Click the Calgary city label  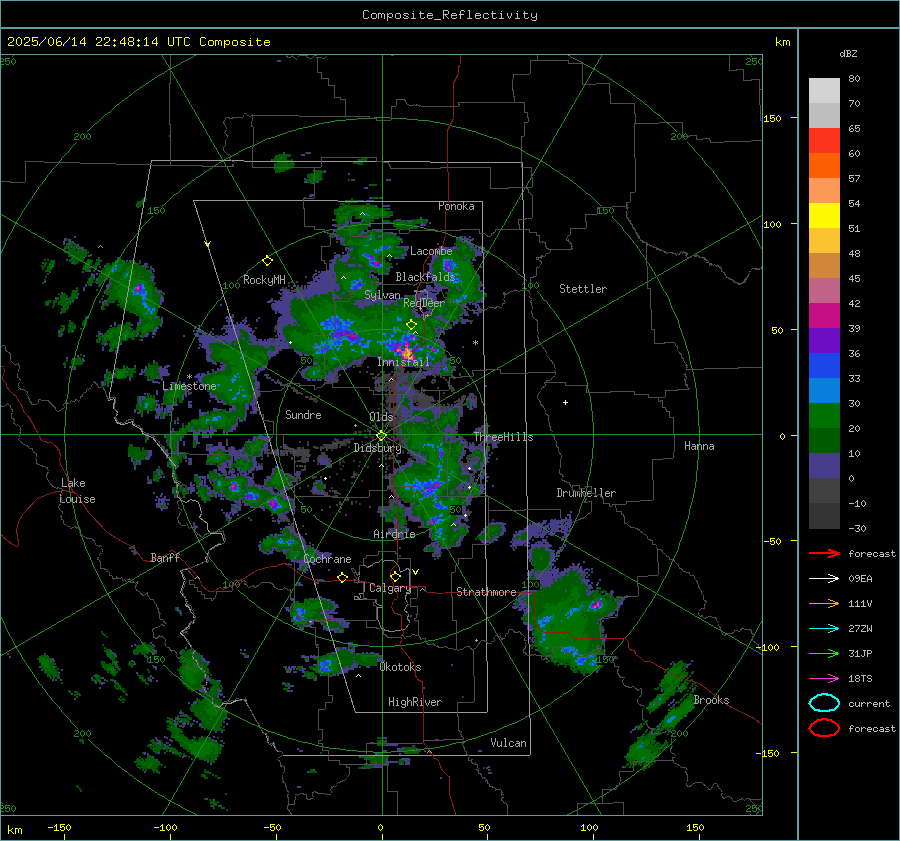click(390, 588)
